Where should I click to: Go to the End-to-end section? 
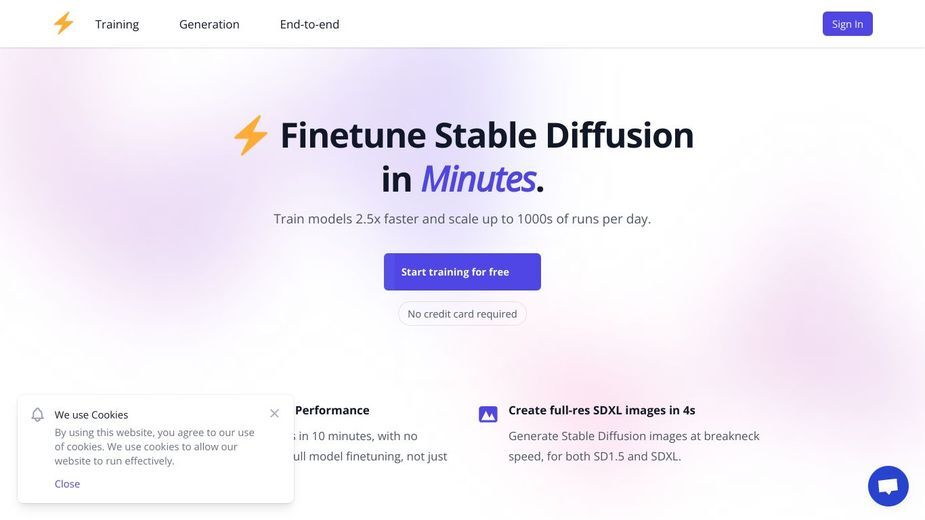(x=310, y=24)
